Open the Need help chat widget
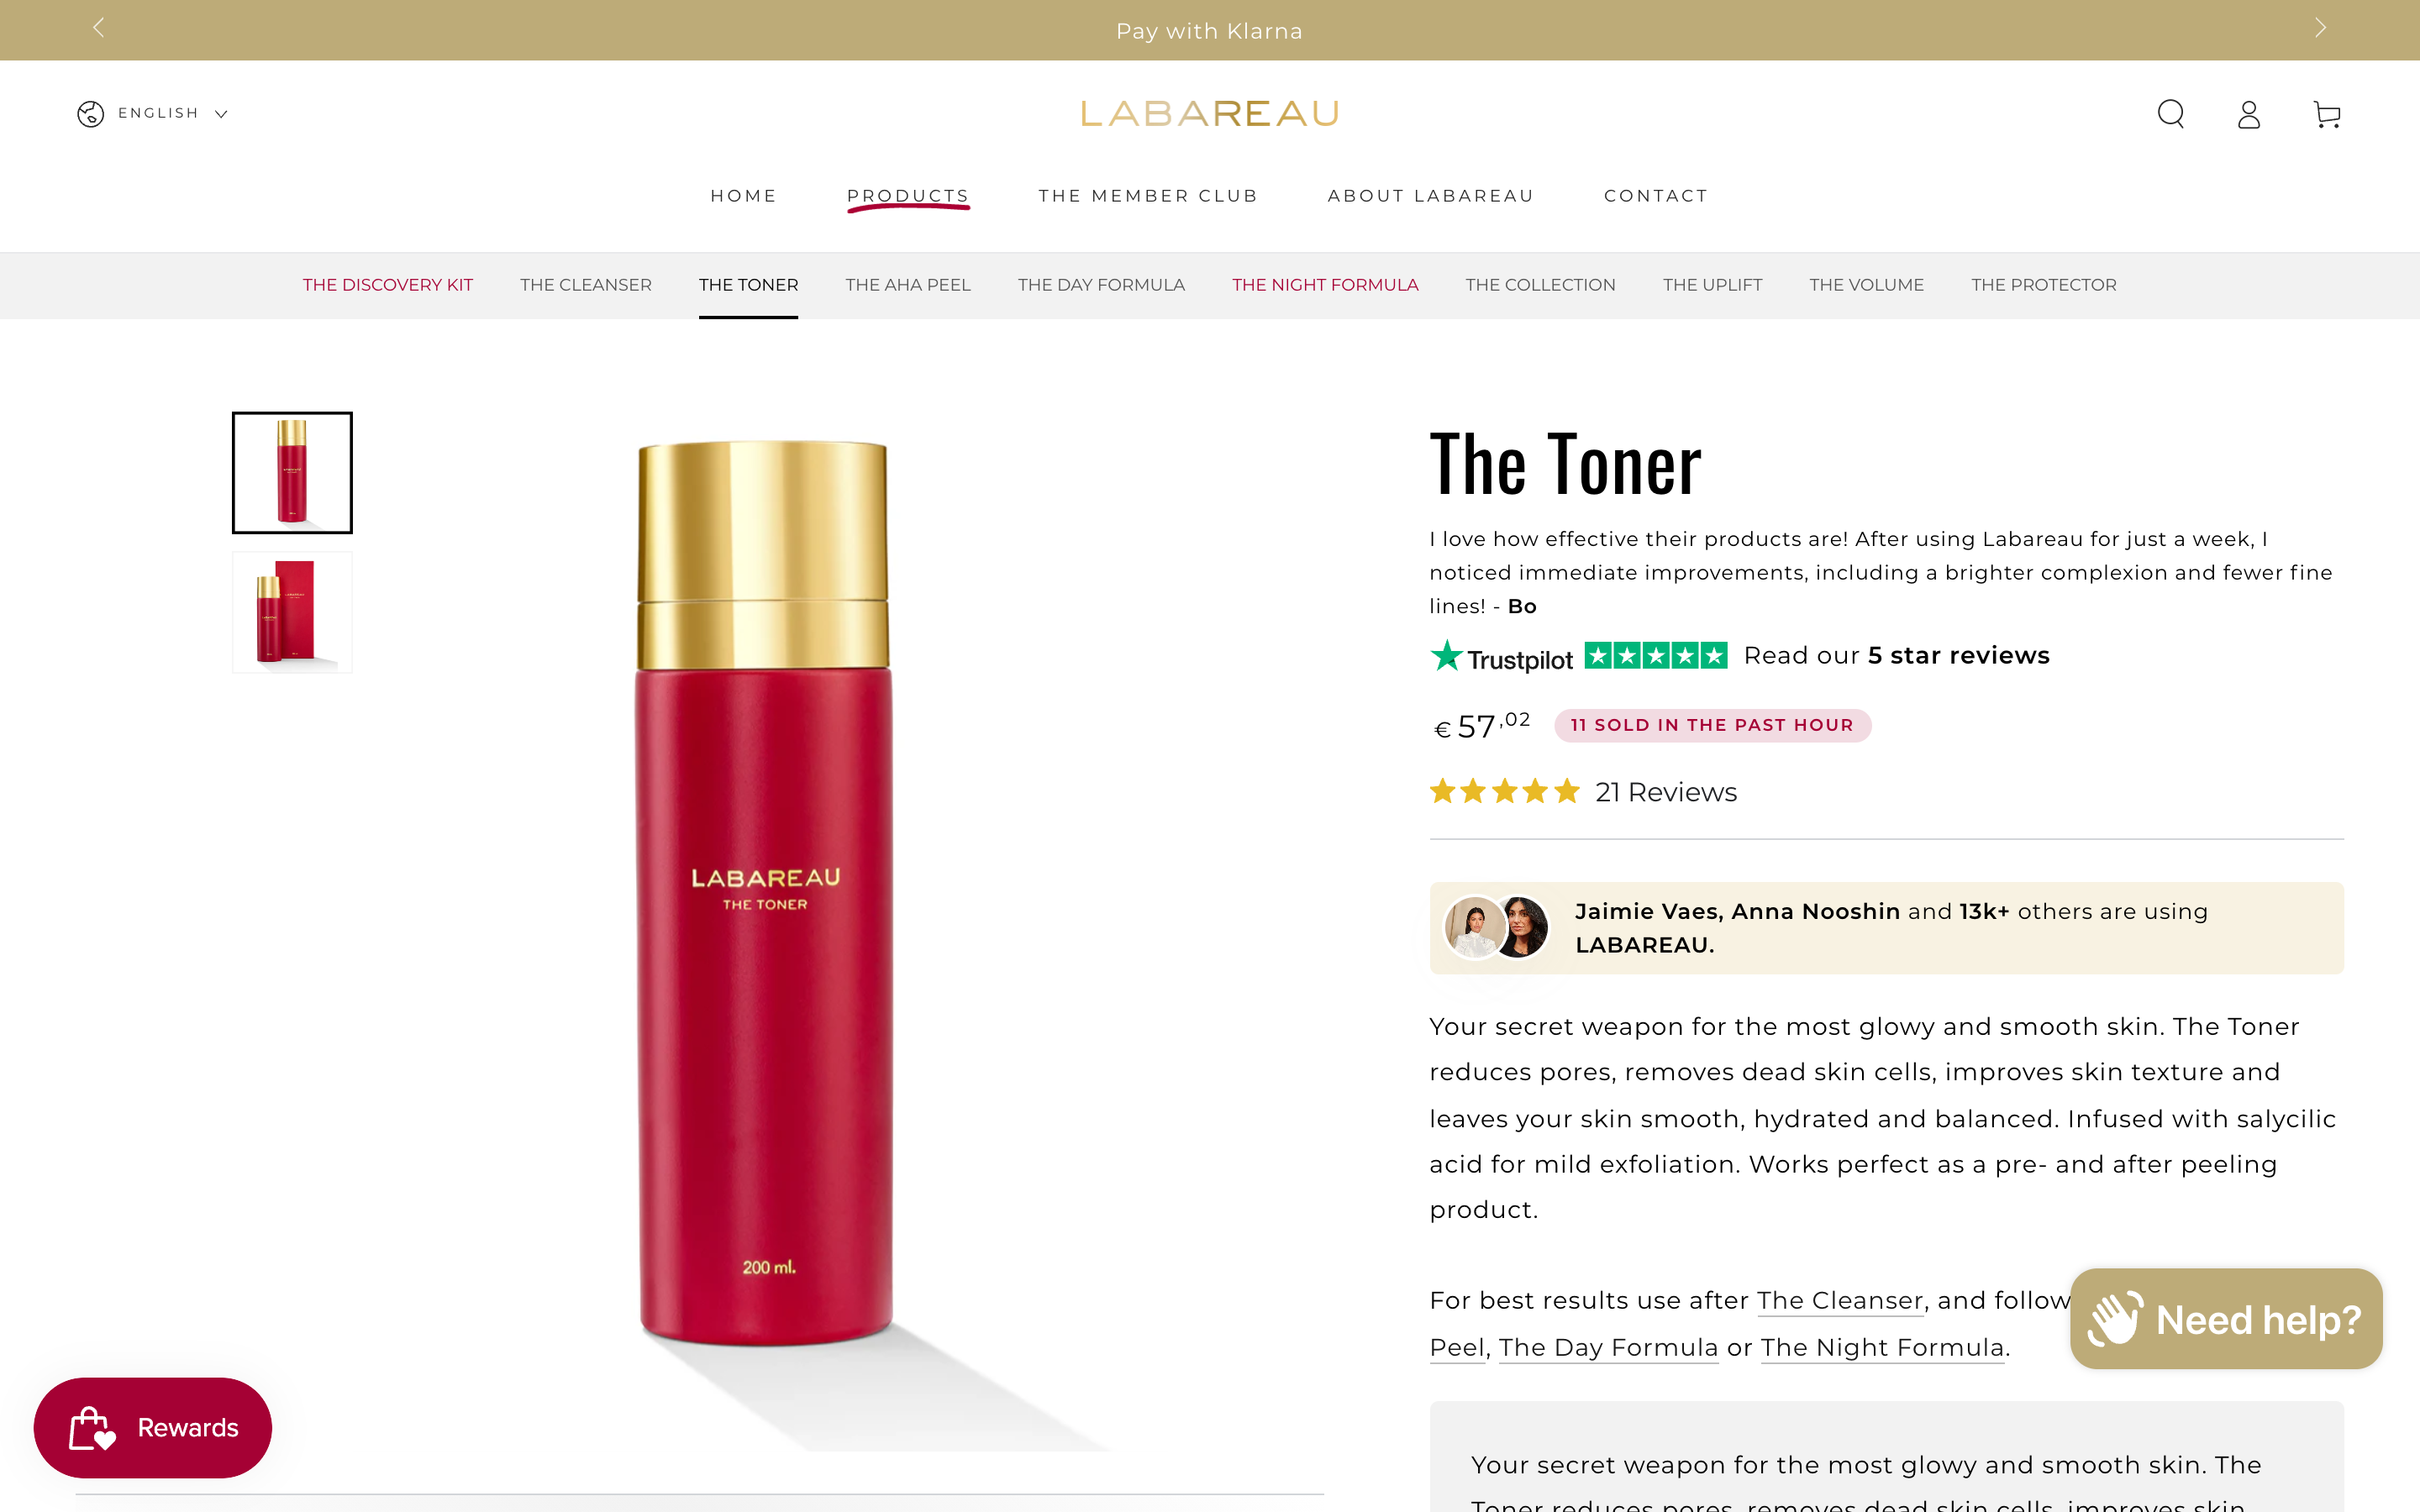 click(2226, 1319)
